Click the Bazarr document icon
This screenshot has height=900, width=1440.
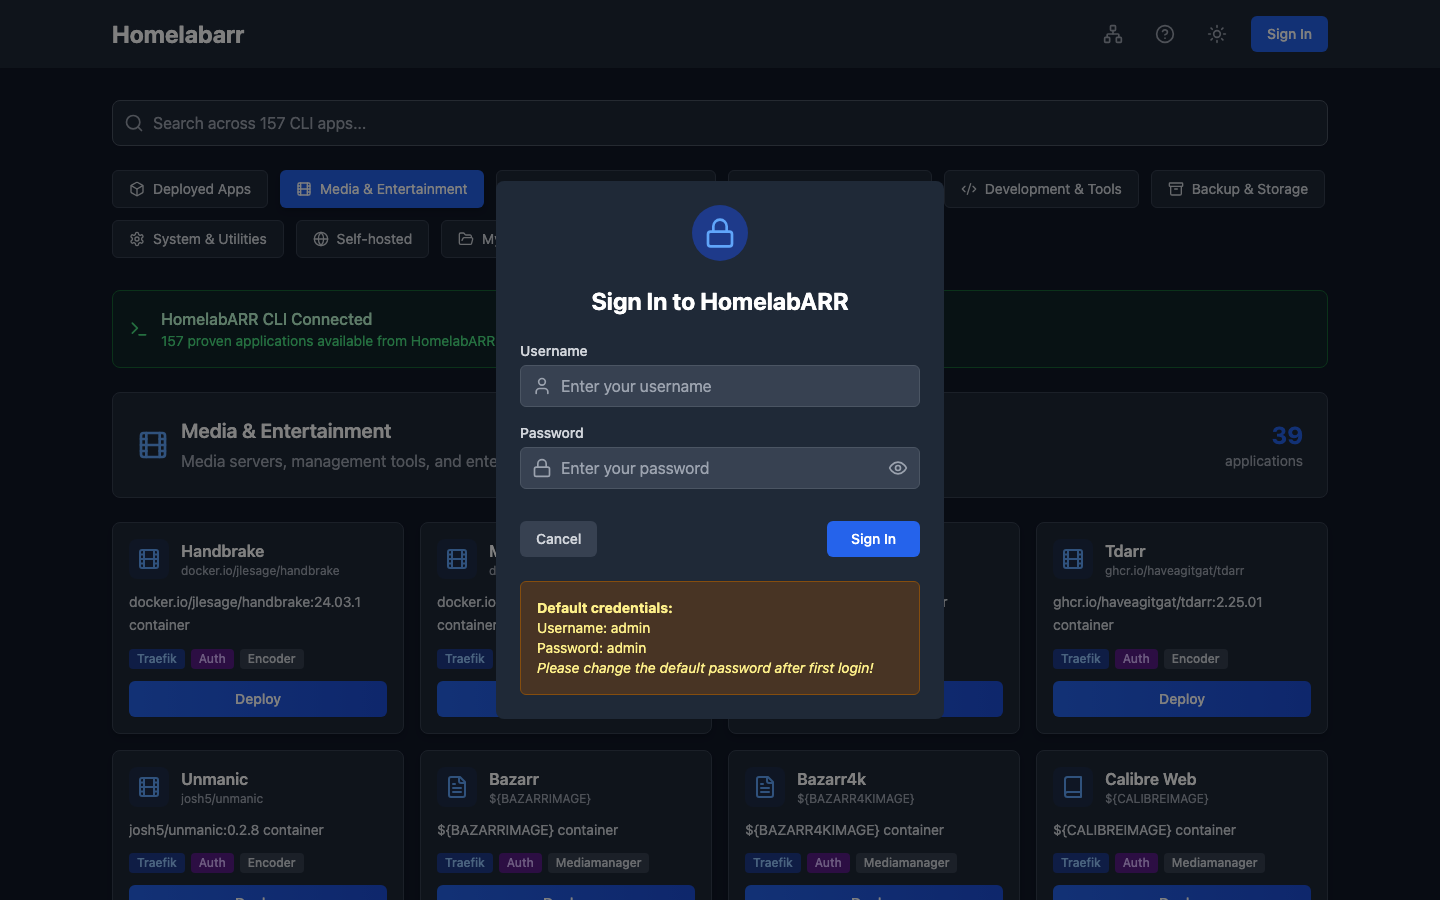click(x=457, y=787)
